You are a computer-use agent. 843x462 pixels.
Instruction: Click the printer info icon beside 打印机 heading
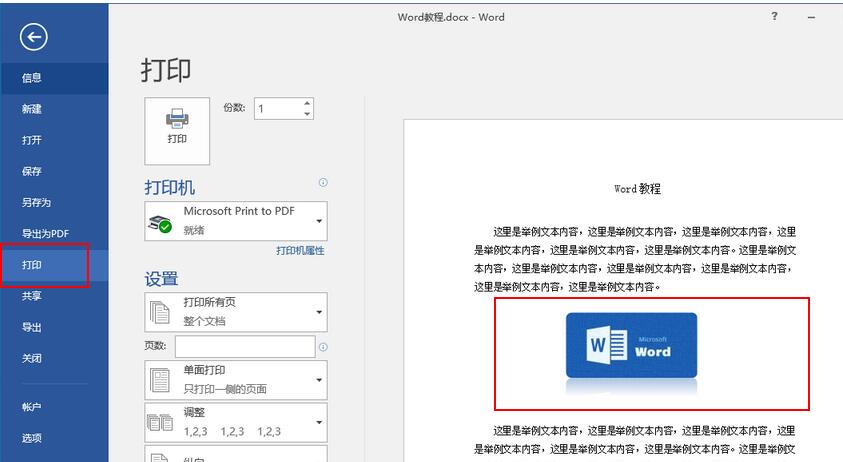click(x=323, y=183)
